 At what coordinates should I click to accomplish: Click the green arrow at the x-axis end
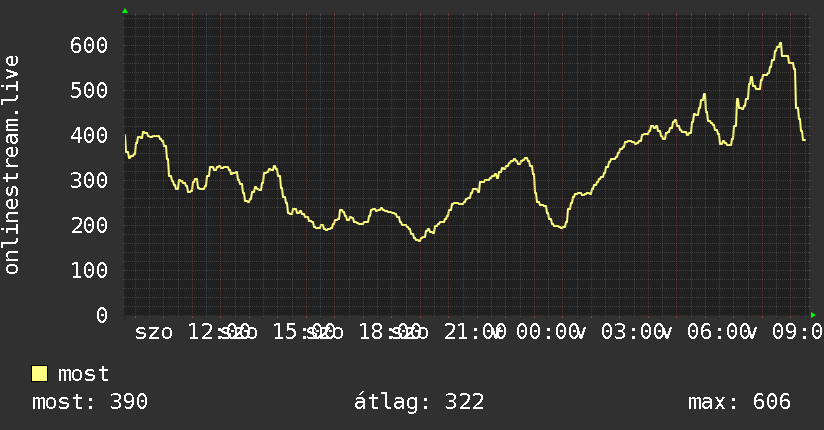pos(813,315)
